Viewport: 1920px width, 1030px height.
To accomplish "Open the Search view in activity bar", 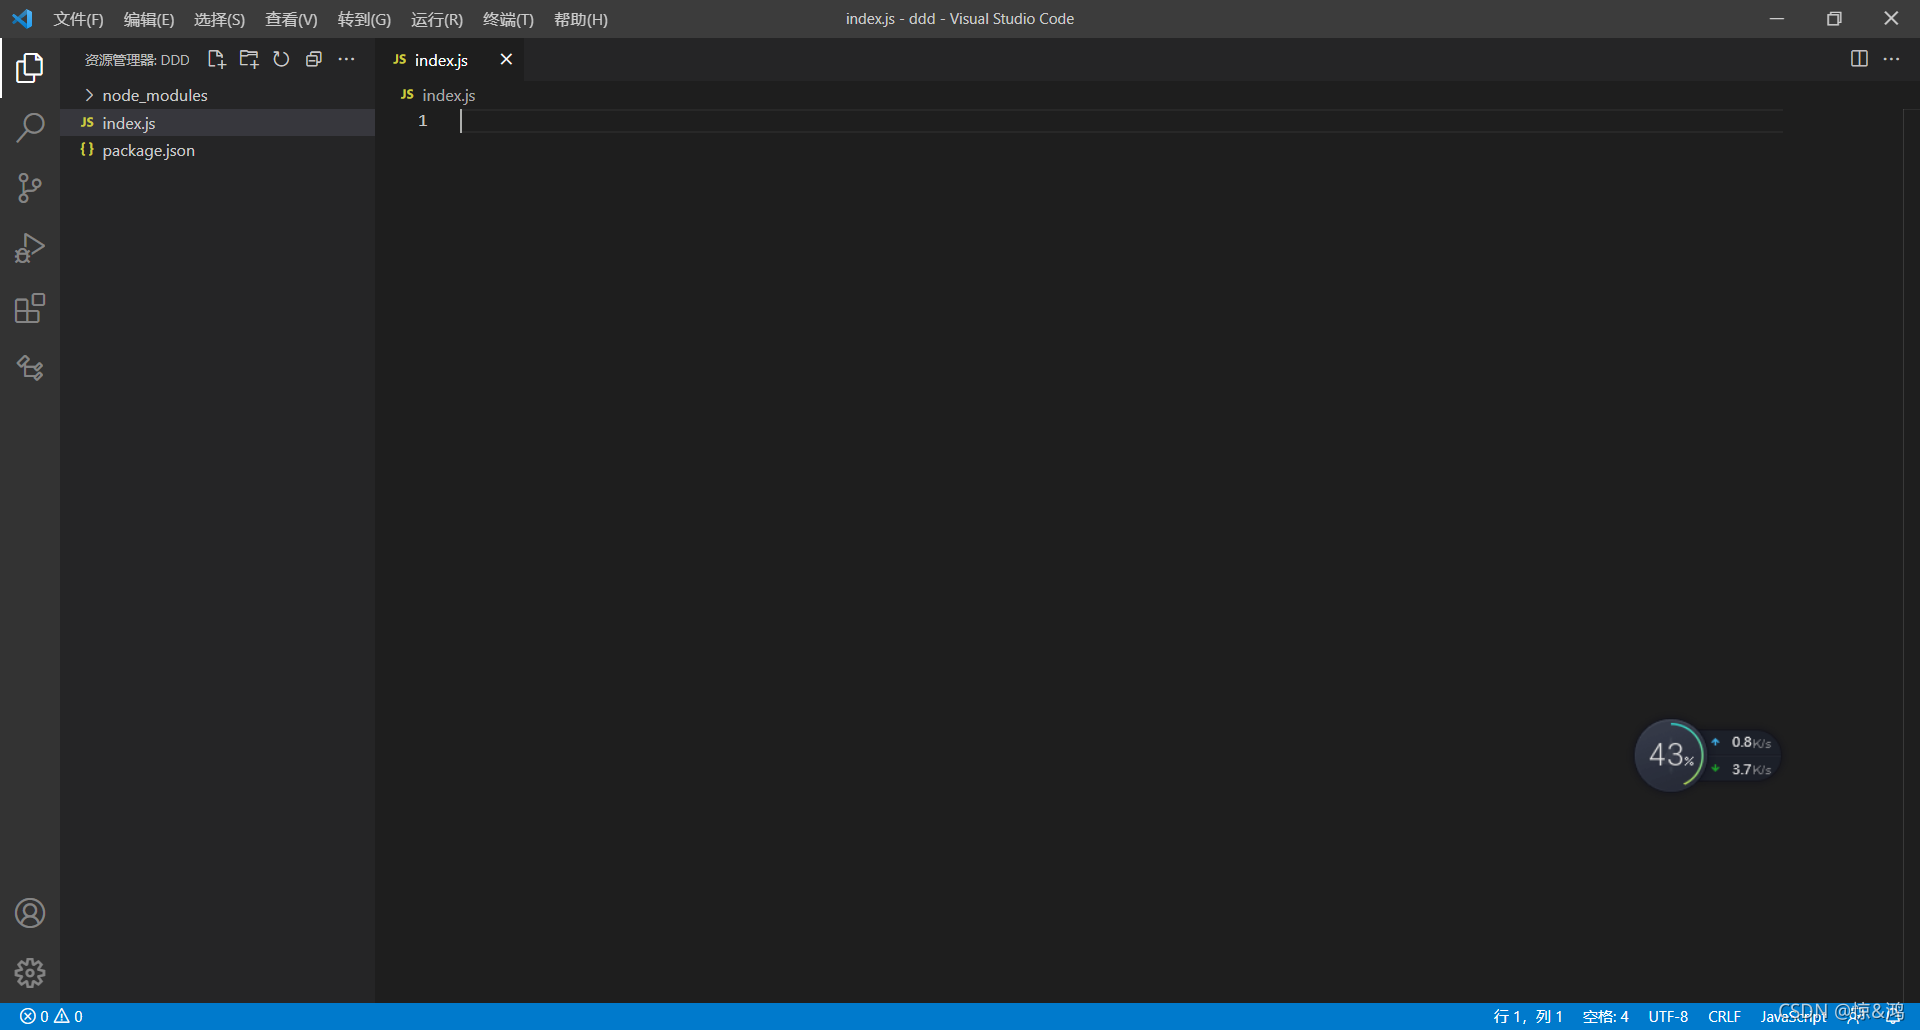I will click(x=30, y=128).
